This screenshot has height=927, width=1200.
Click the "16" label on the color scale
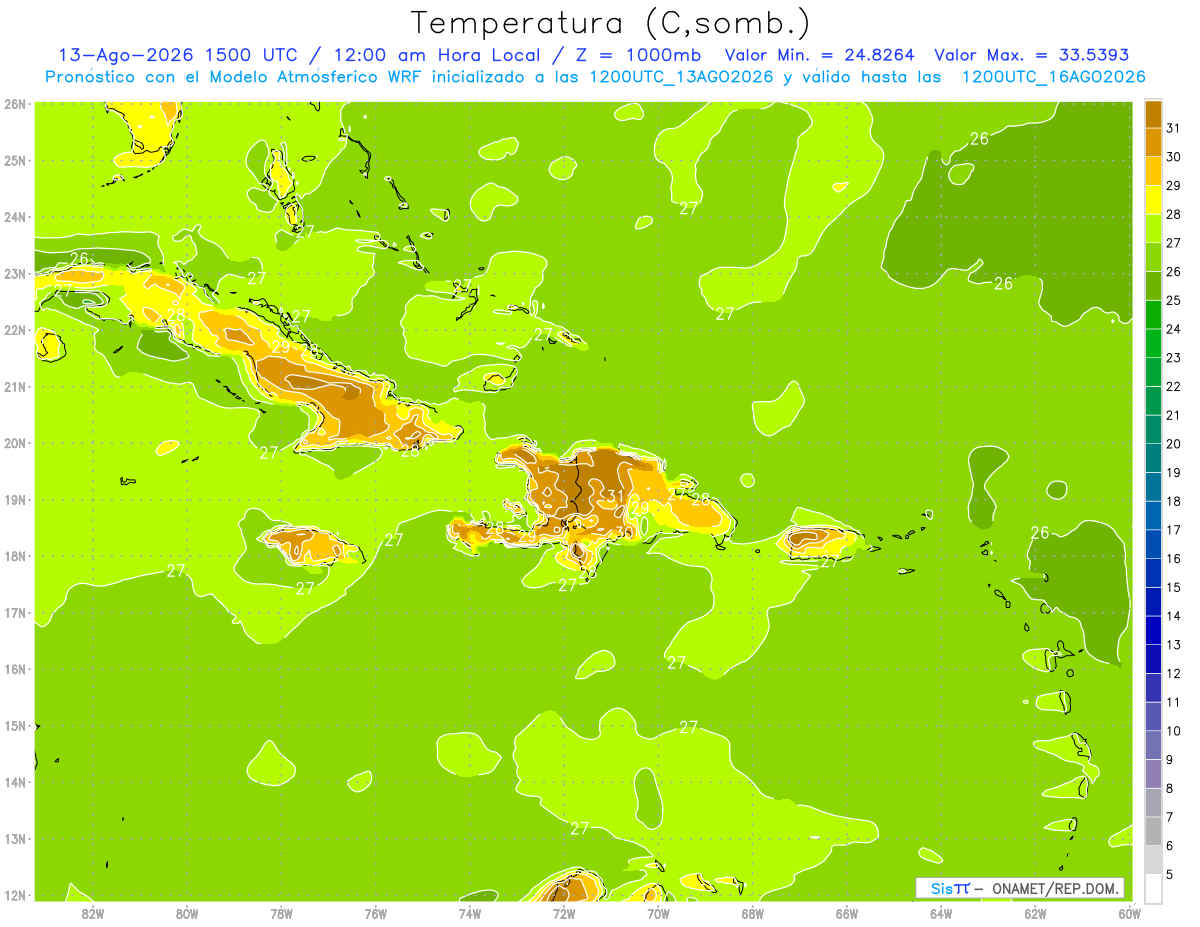click(1174, 558)
